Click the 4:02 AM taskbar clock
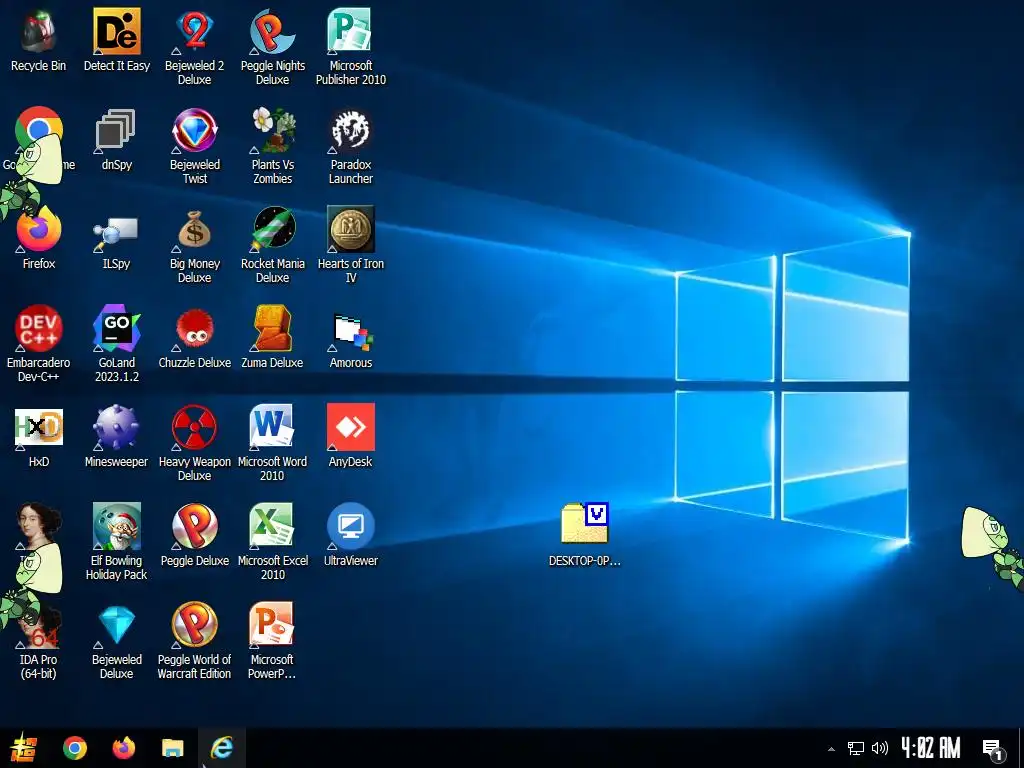Viewport: 1024px width, 768px height. coord(931,748)
